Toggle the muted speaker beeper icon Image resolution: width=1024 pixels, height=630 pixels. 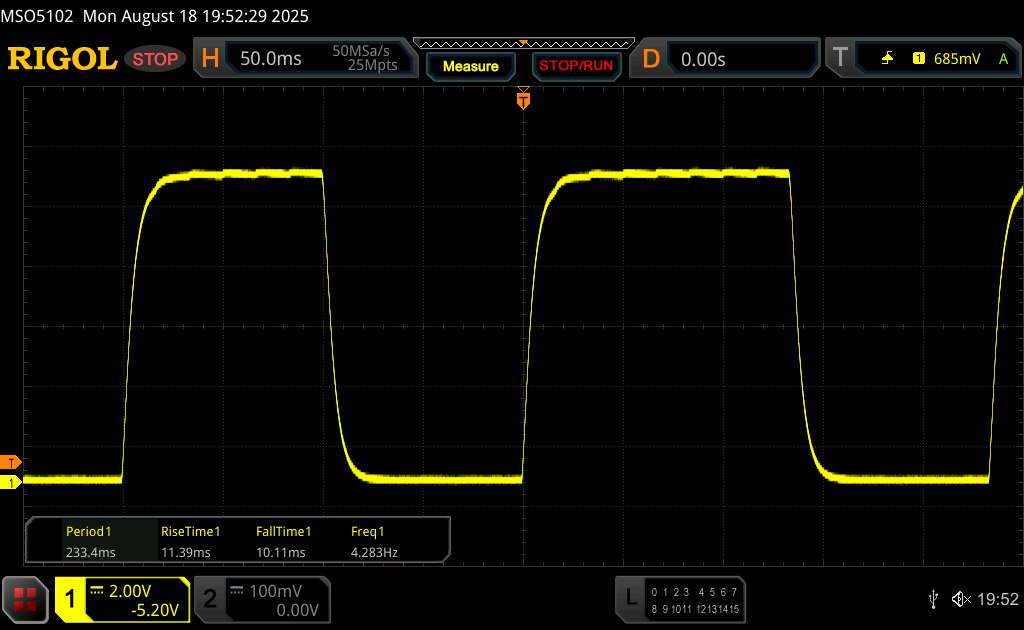pyautogui.click(x=960, y=598)
